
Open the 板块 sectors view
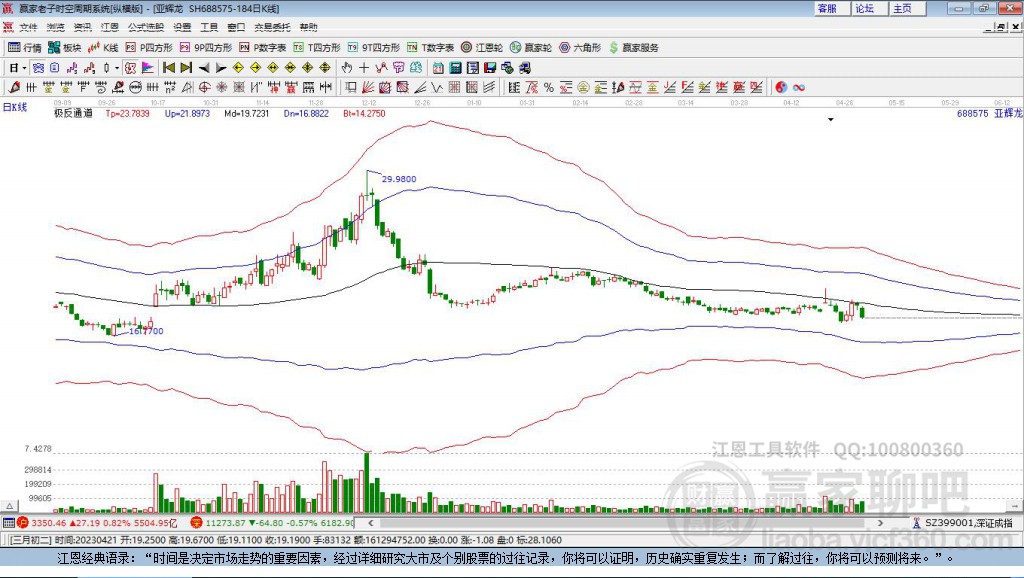65,48
